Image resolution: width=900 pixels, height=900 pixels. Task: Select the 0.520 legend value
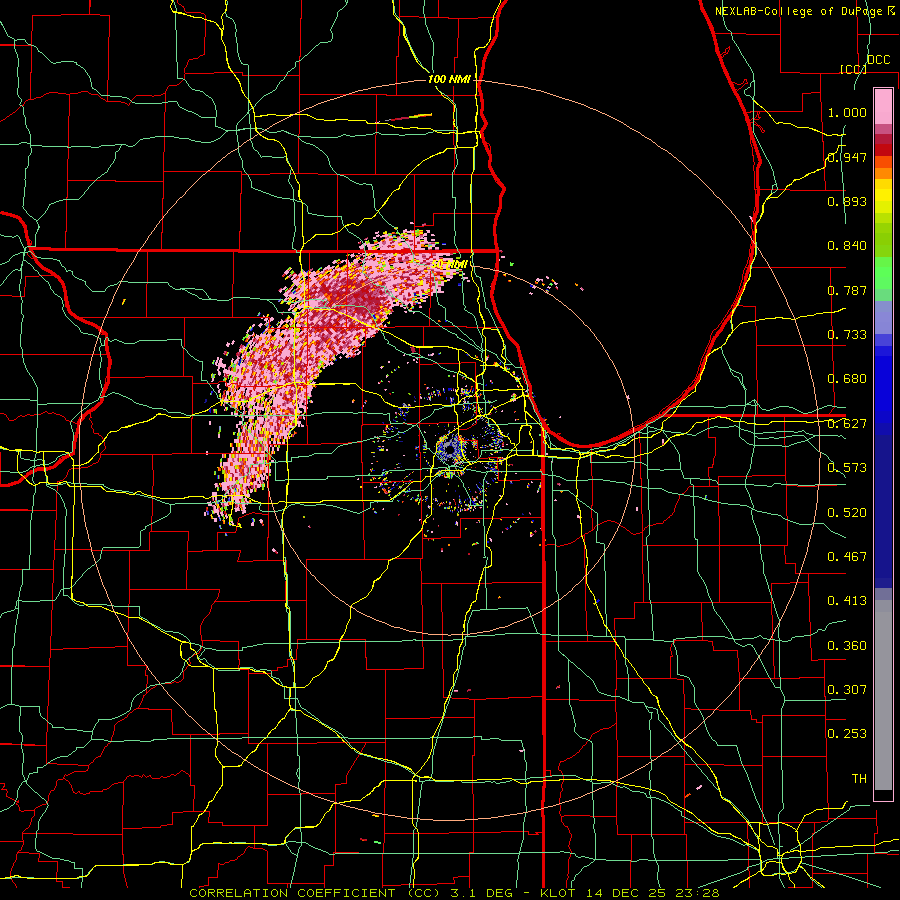tap(847, 513)
